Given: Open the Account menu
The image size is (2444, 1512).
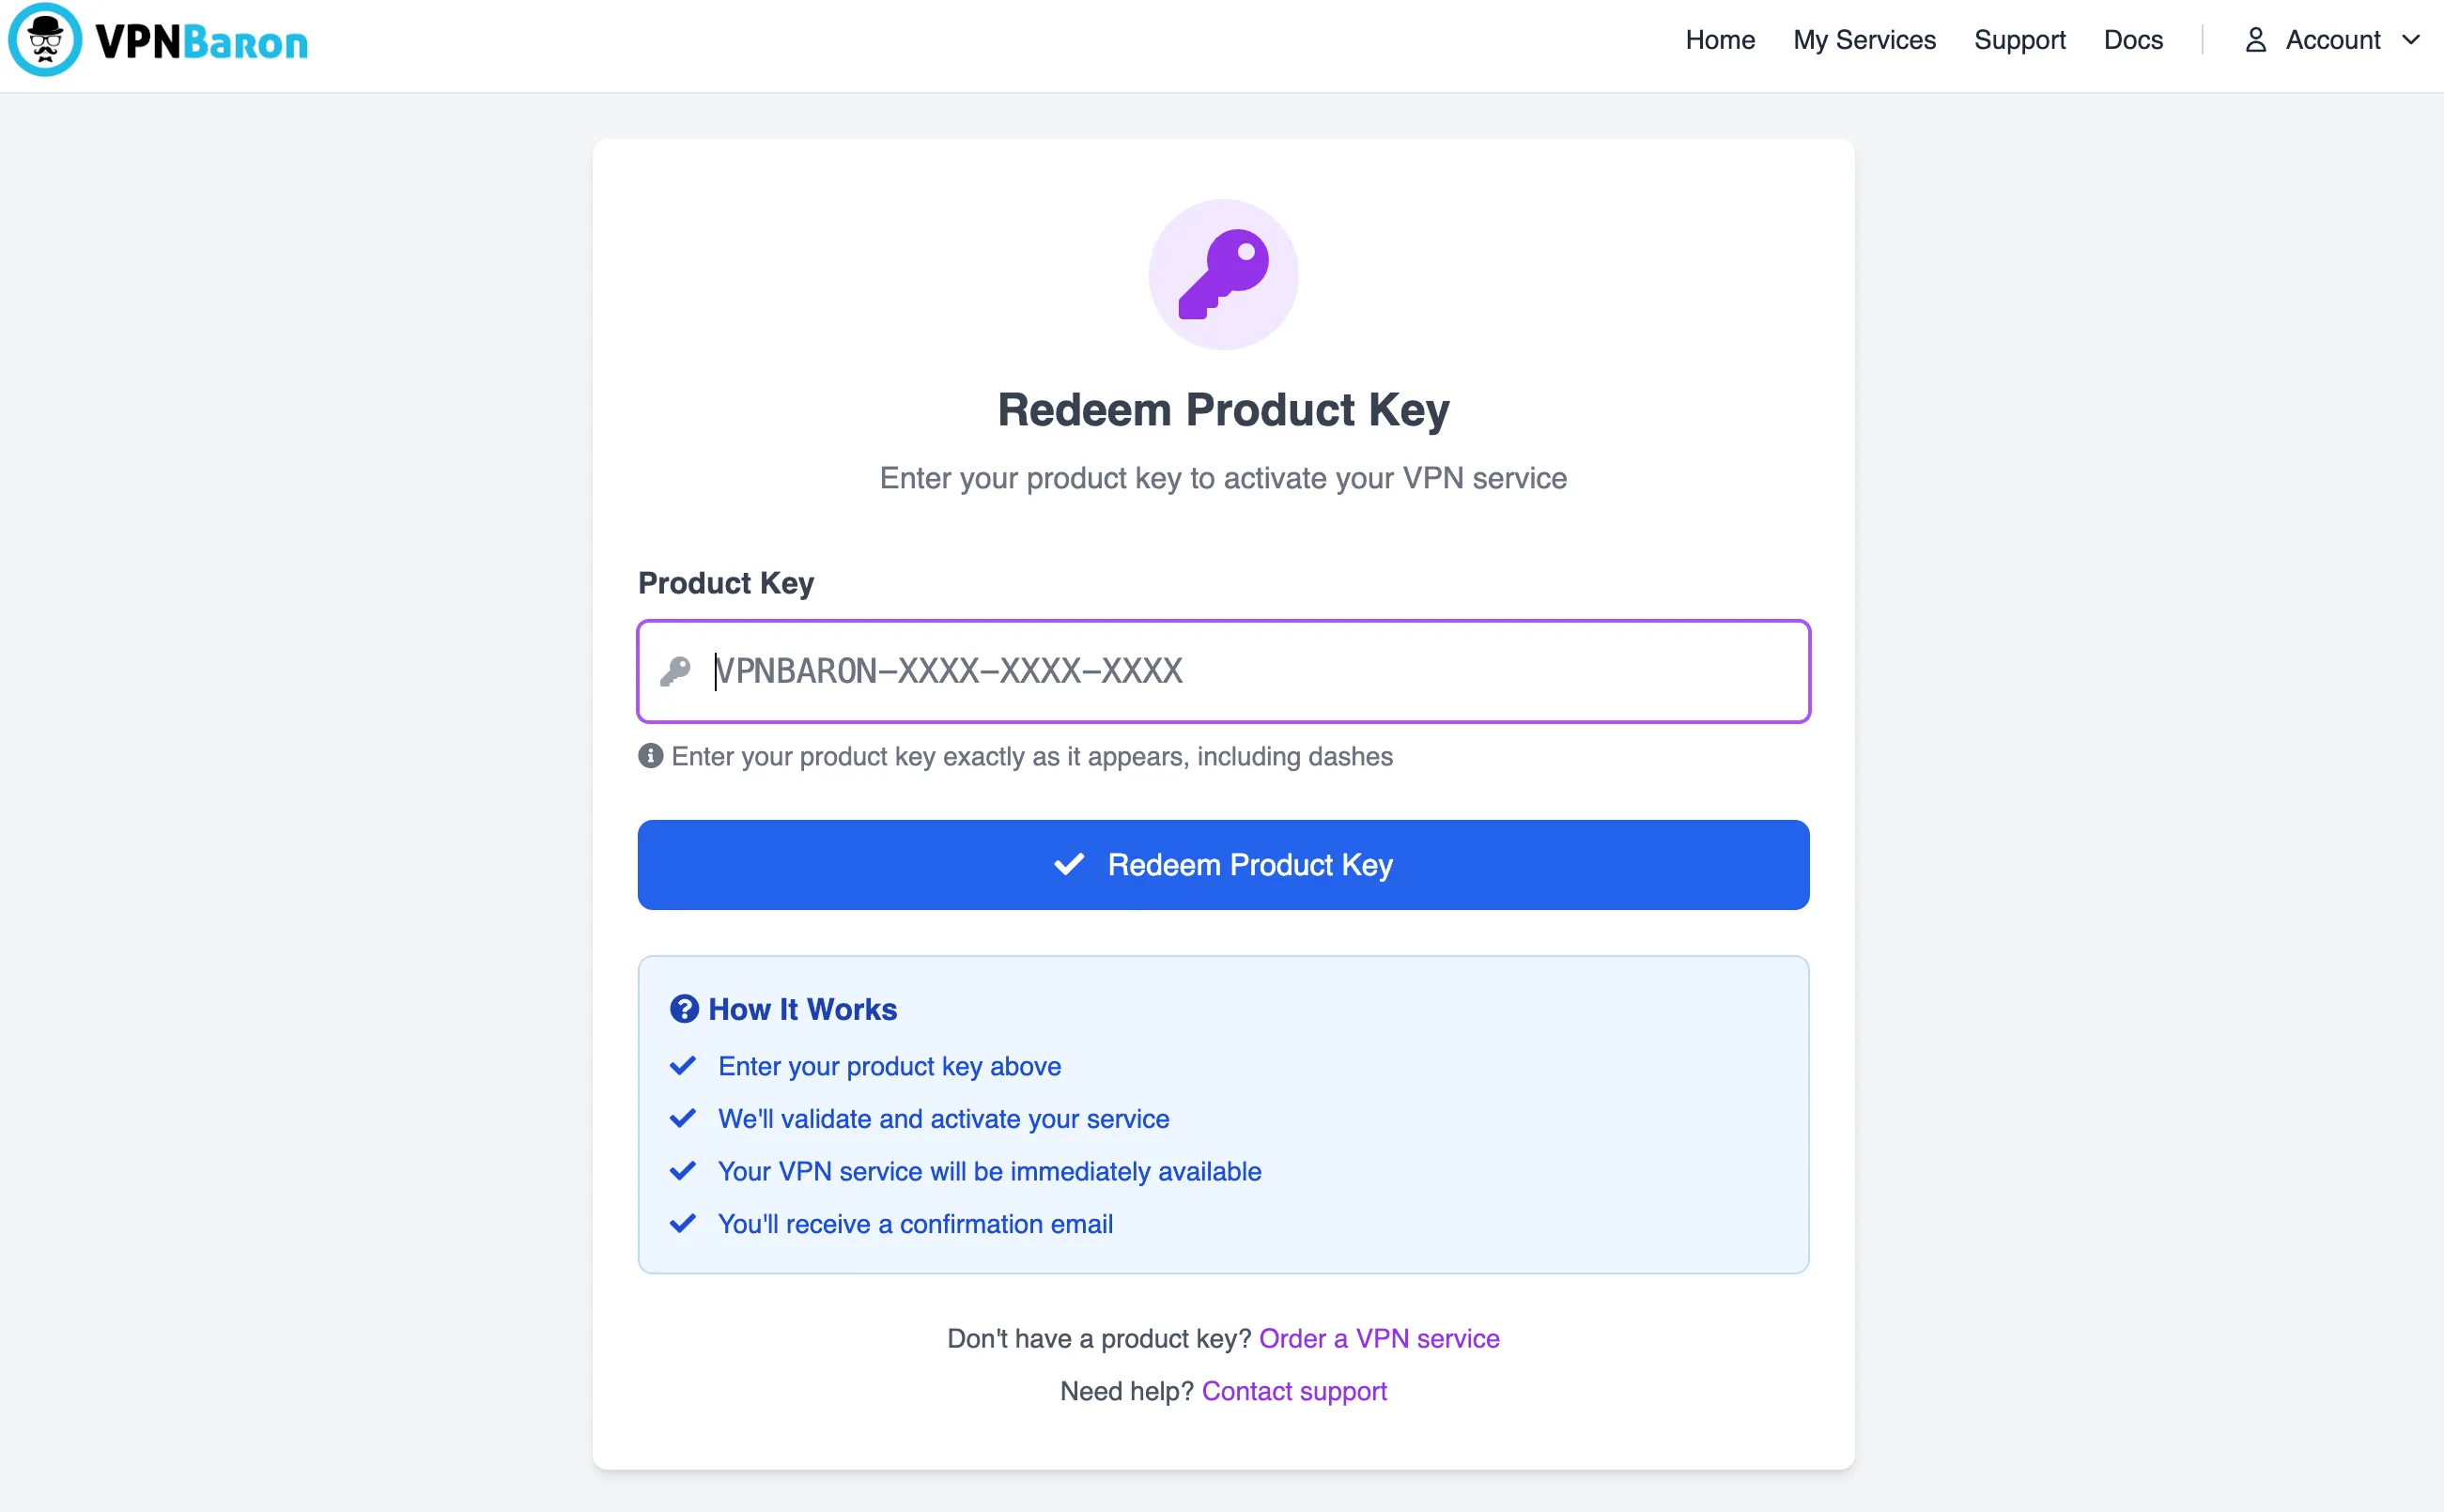Looking at the screenshot, I should [x=2334, y=40].
